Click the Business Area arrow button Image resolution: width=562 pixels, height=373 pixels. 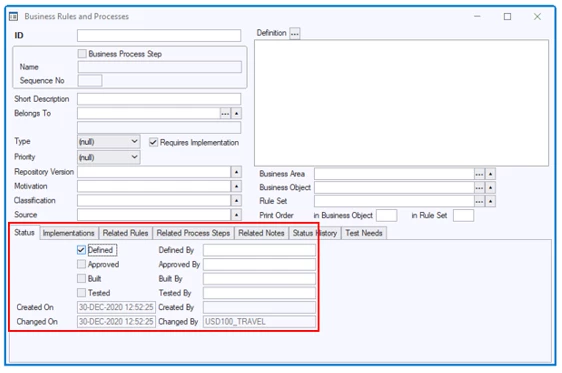[490, 174]
